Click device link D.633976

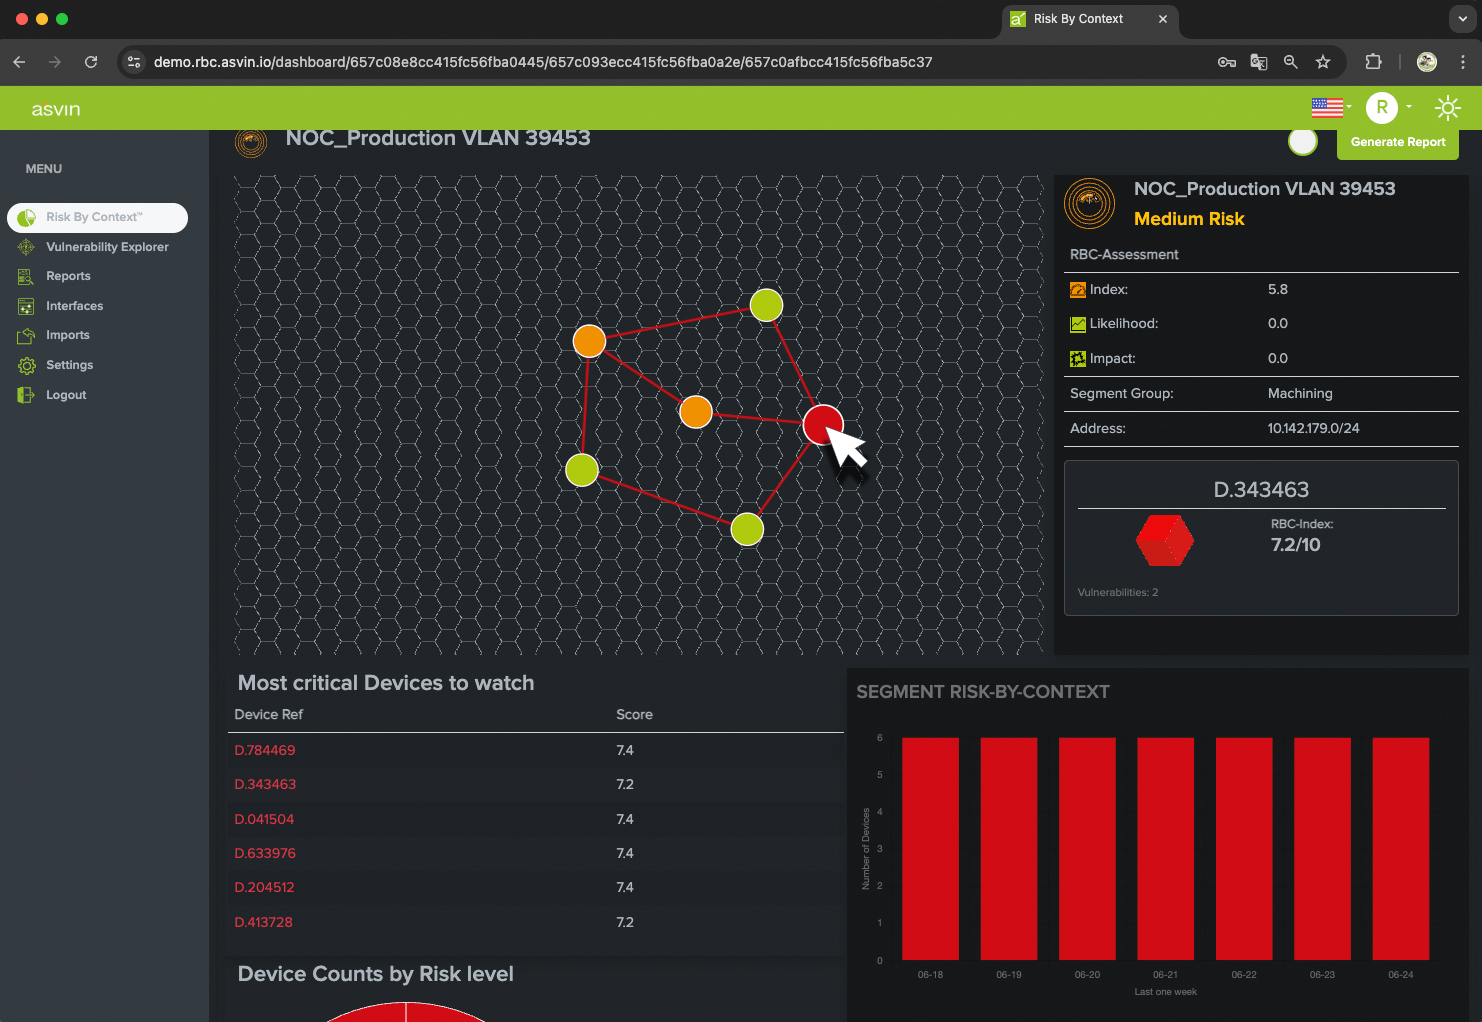tap(265, 853)
